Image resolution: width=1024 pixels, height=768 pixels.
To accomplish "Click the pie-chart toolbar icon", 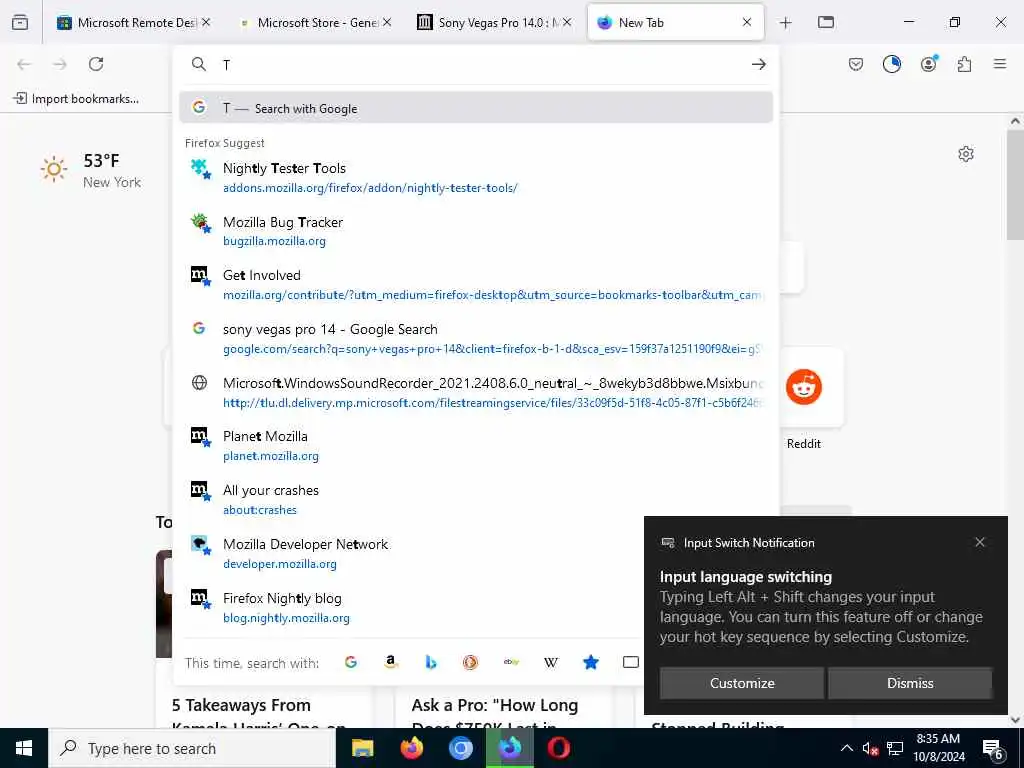I will (x=891, y=64).
